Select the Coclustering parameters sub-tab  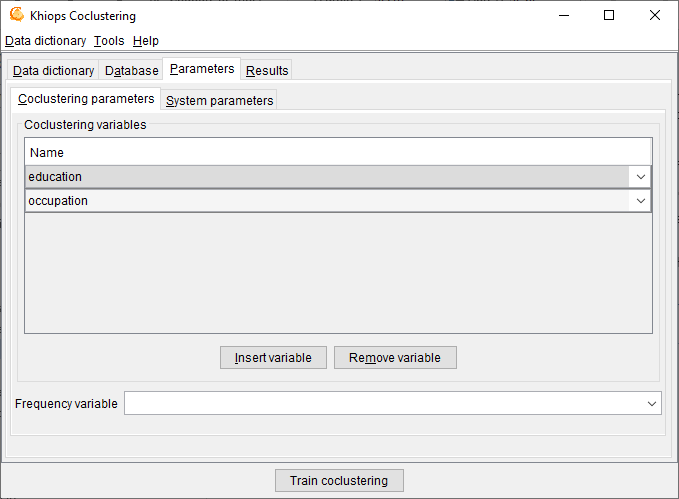click(x=86, y=99)
